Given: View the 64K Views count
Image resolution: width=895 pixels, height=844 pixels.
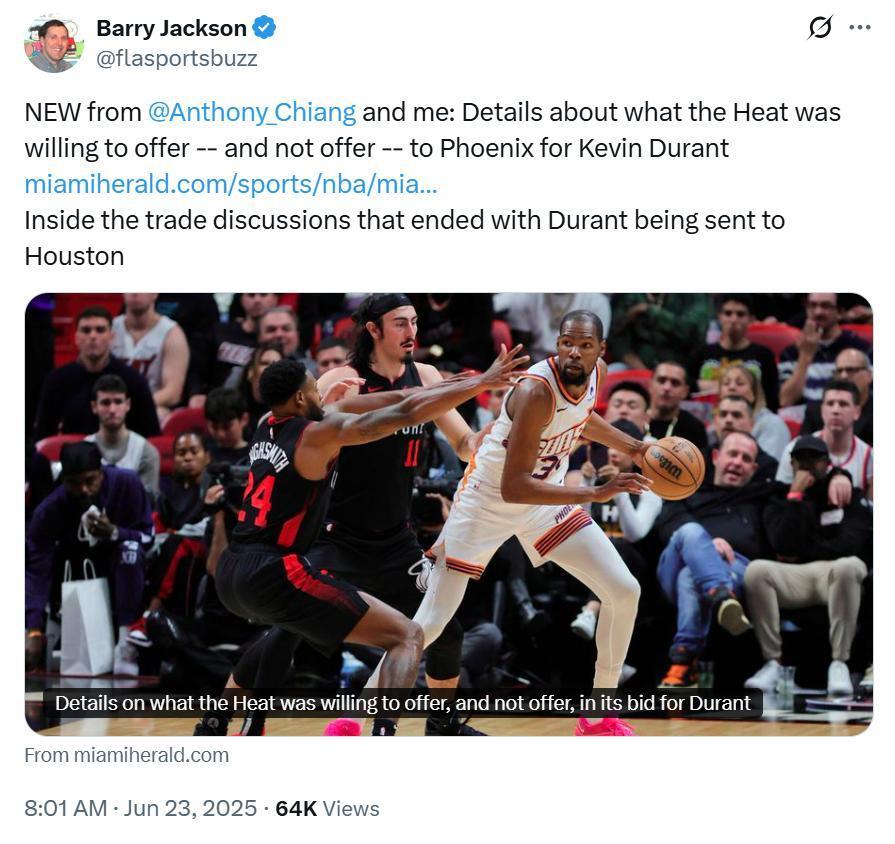Looking at the screenshot, I should coord(327,809).
